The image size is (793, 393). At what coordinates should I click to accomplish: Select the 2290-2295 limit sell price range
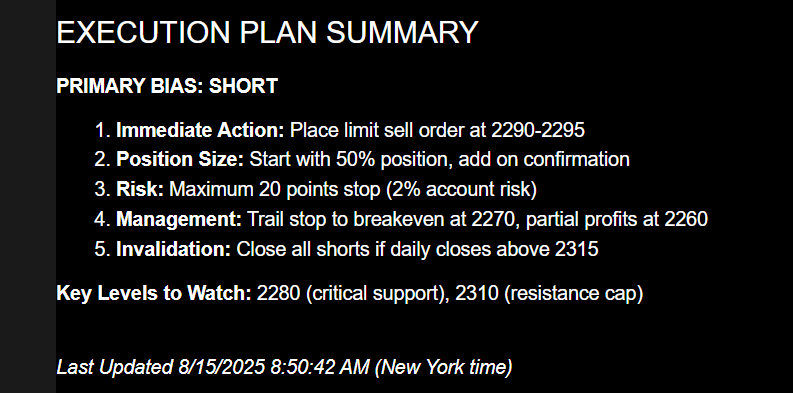click(538, 130)
